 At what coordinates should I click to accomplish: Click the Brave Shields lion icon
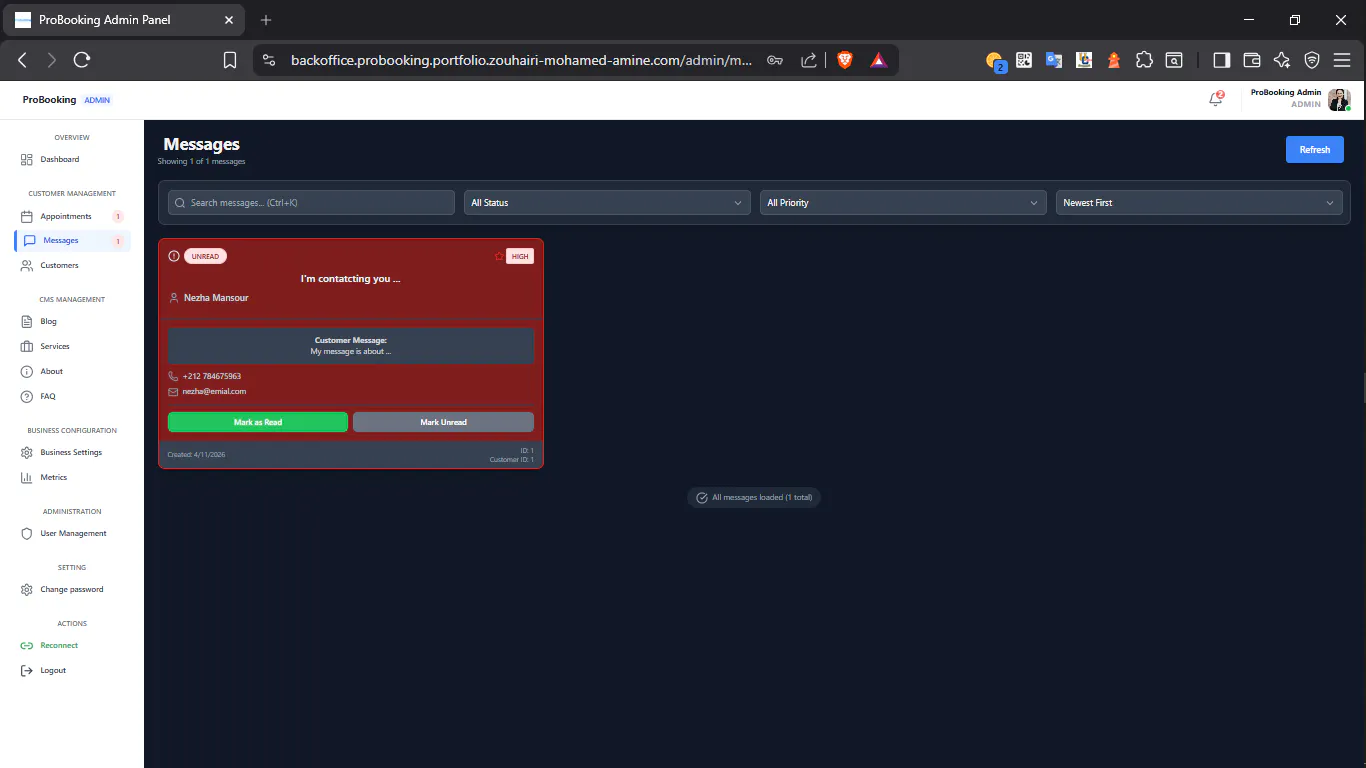tap(844, 60)
